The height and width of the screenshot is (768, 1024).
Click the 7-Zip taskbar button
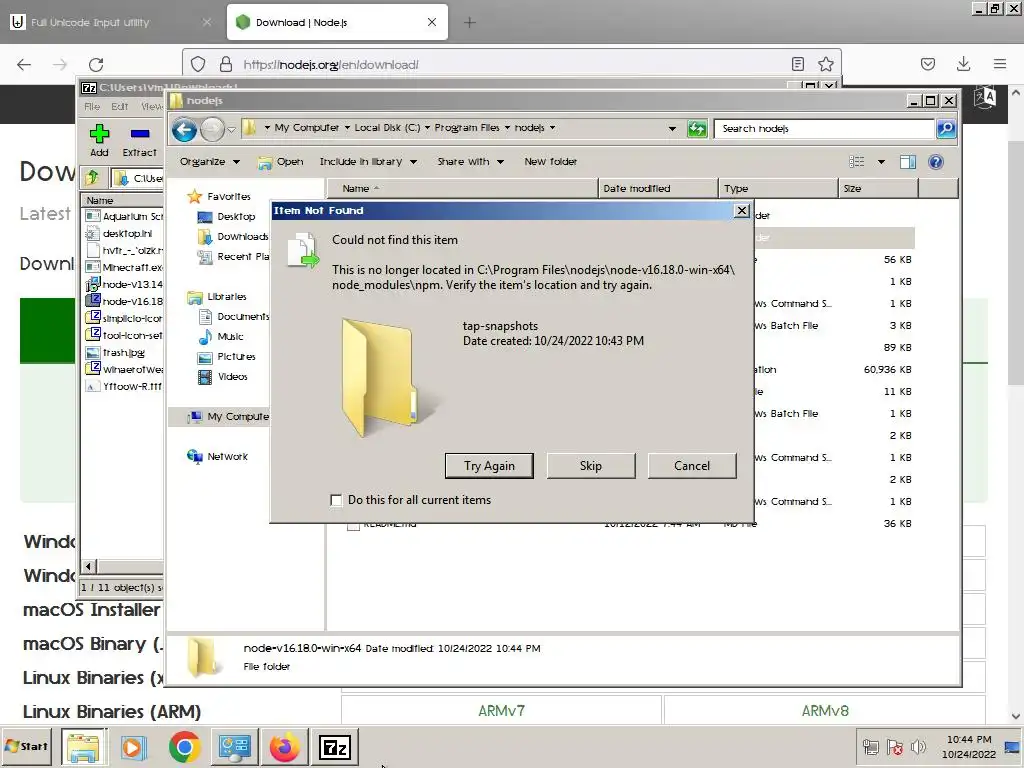click(x=334, y=747)
